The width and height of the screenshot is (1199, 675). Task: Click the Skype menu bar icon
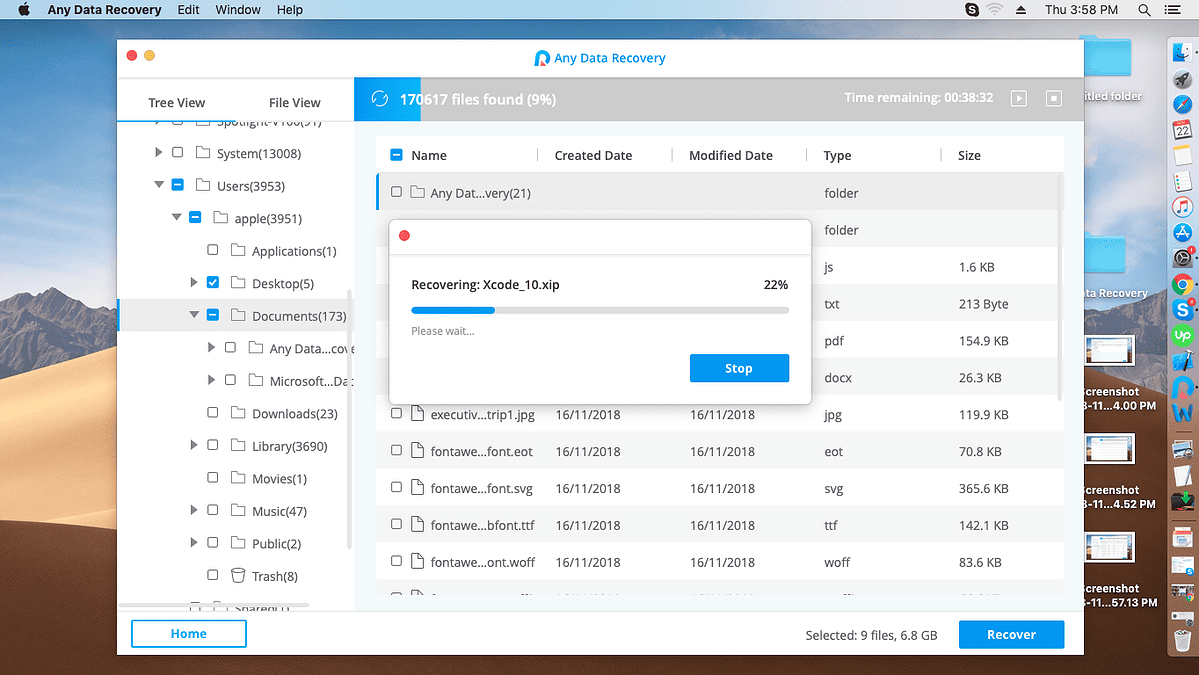click(972, 10)
